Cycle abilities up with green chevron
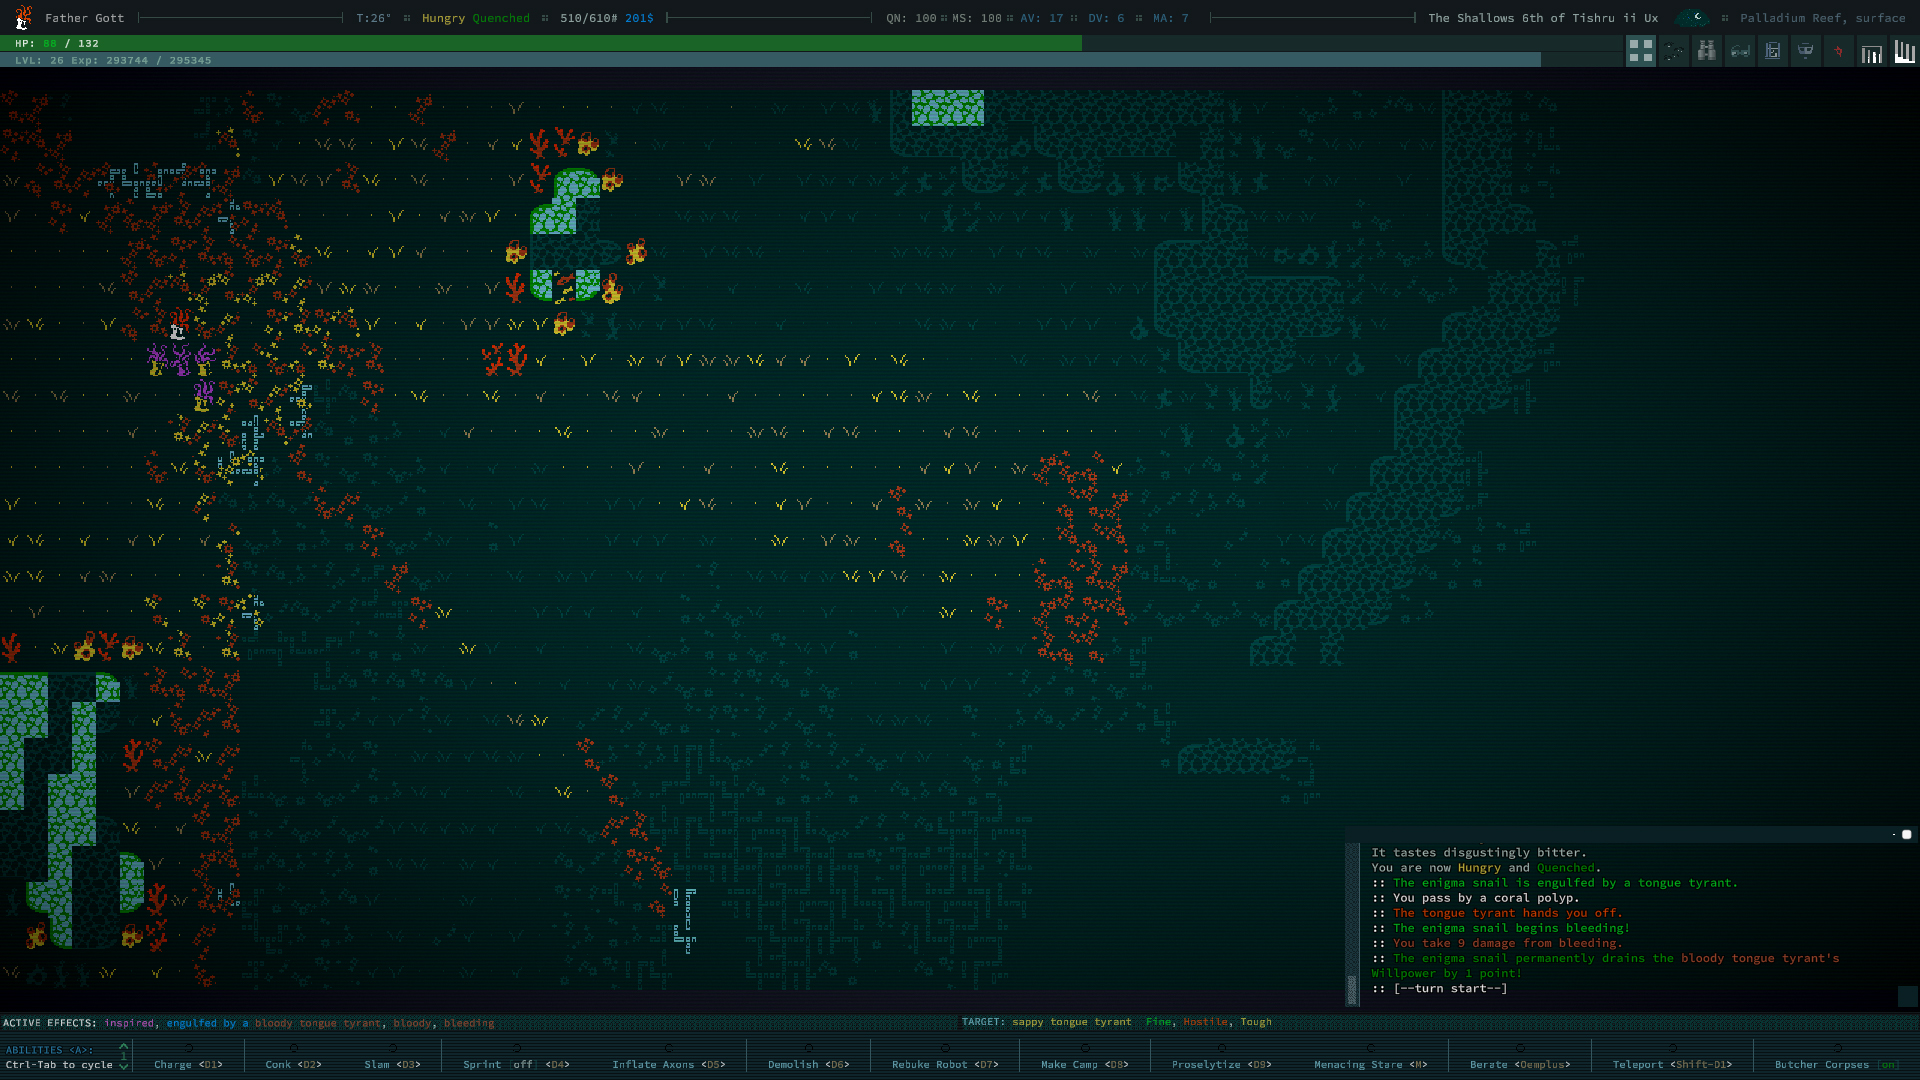Image resolution: width=1920 pixels, height=1080 pixels. [123, 1047]
